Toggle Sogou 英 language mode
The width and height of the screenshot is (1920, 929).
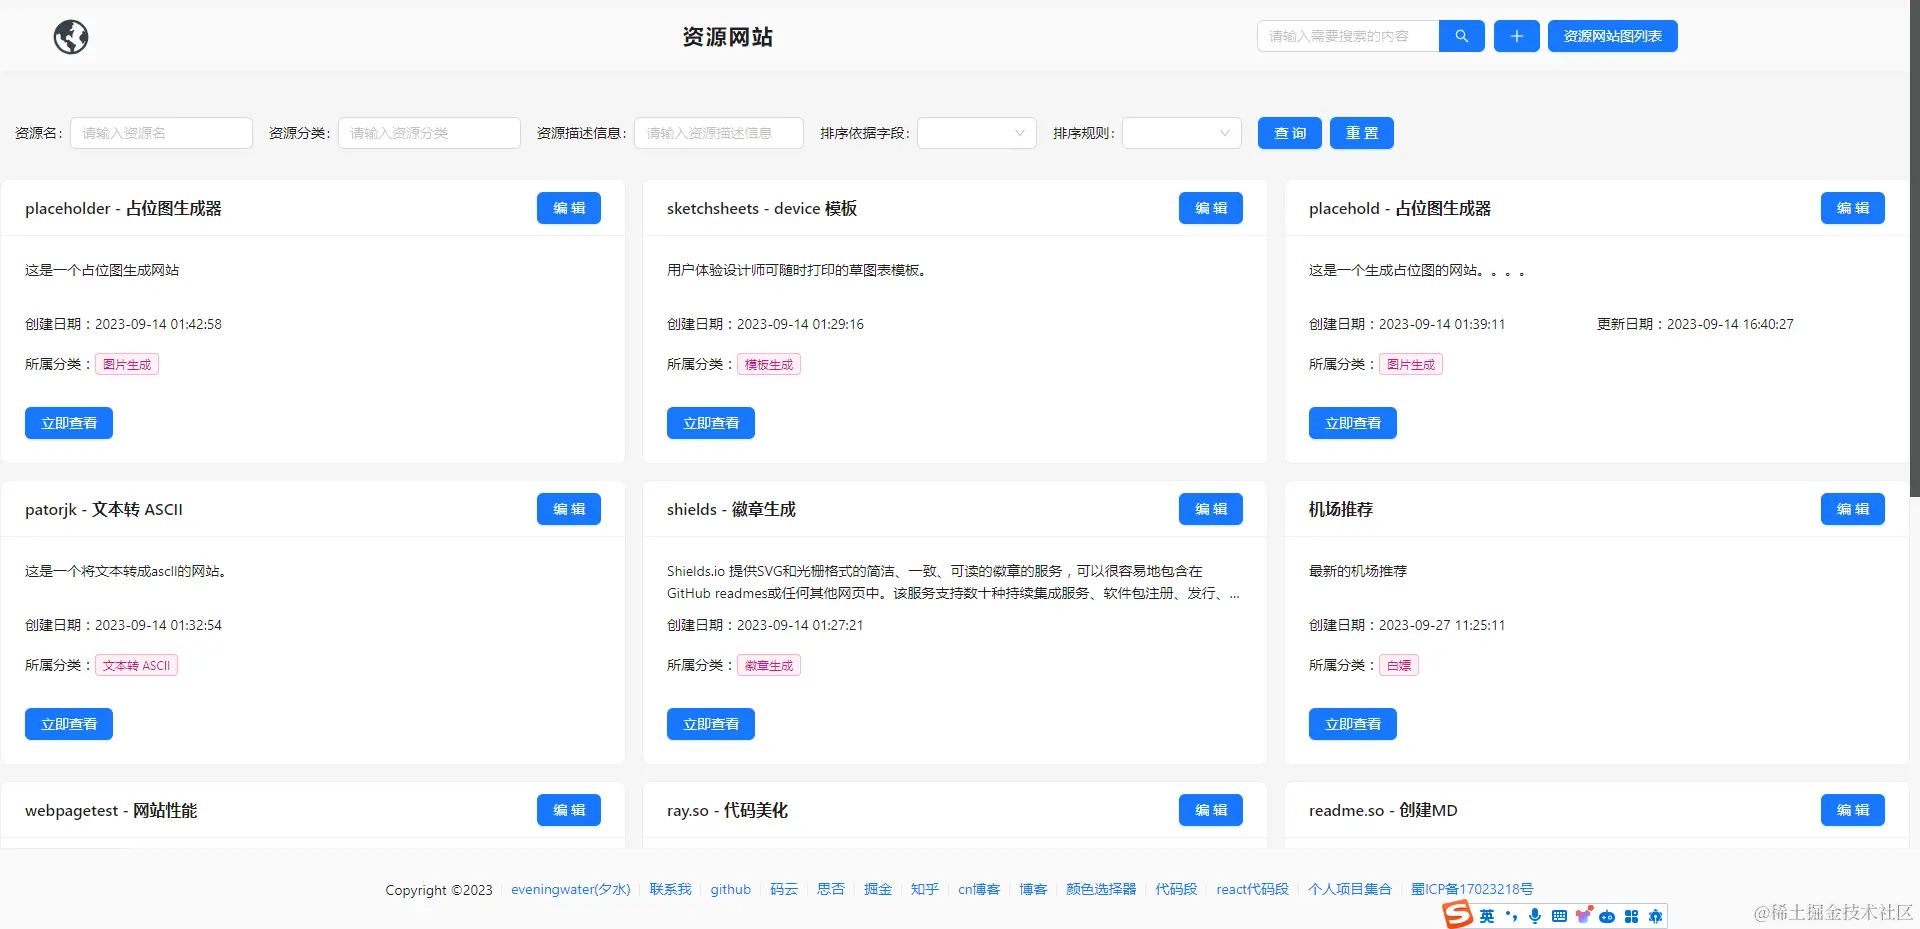pyautogui.click(x=1487, y=916)
